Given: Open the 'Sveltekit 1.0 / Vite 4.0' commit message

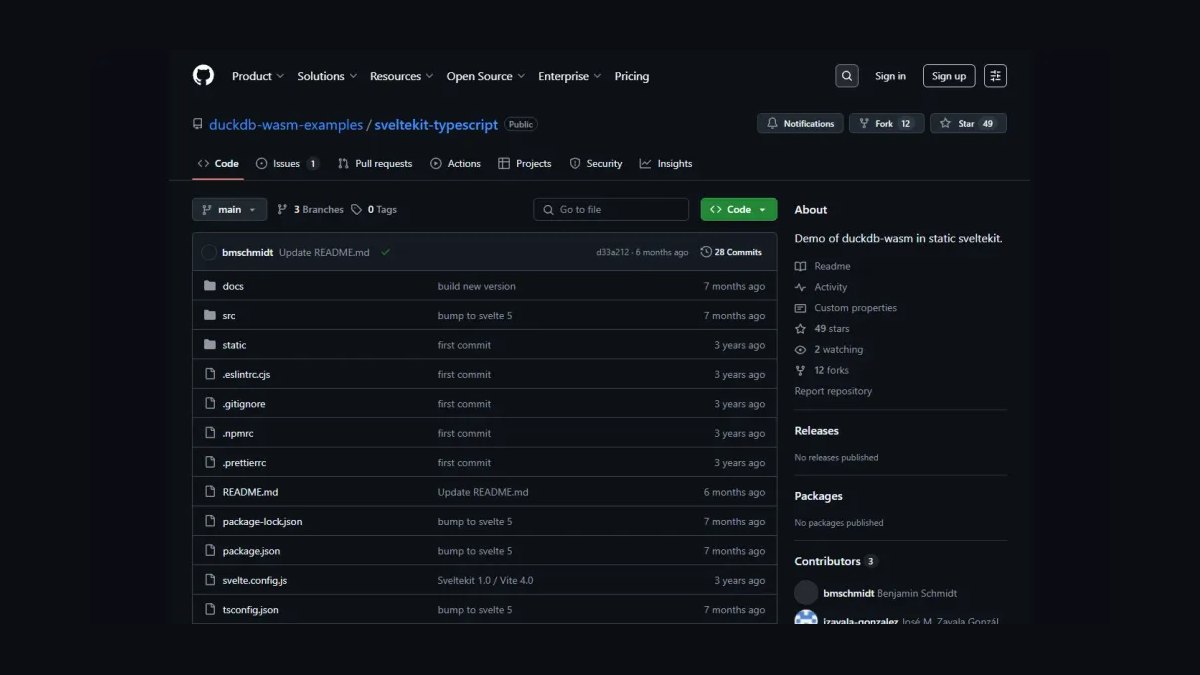Looking at the screenshot, I should tap(485, 581).
